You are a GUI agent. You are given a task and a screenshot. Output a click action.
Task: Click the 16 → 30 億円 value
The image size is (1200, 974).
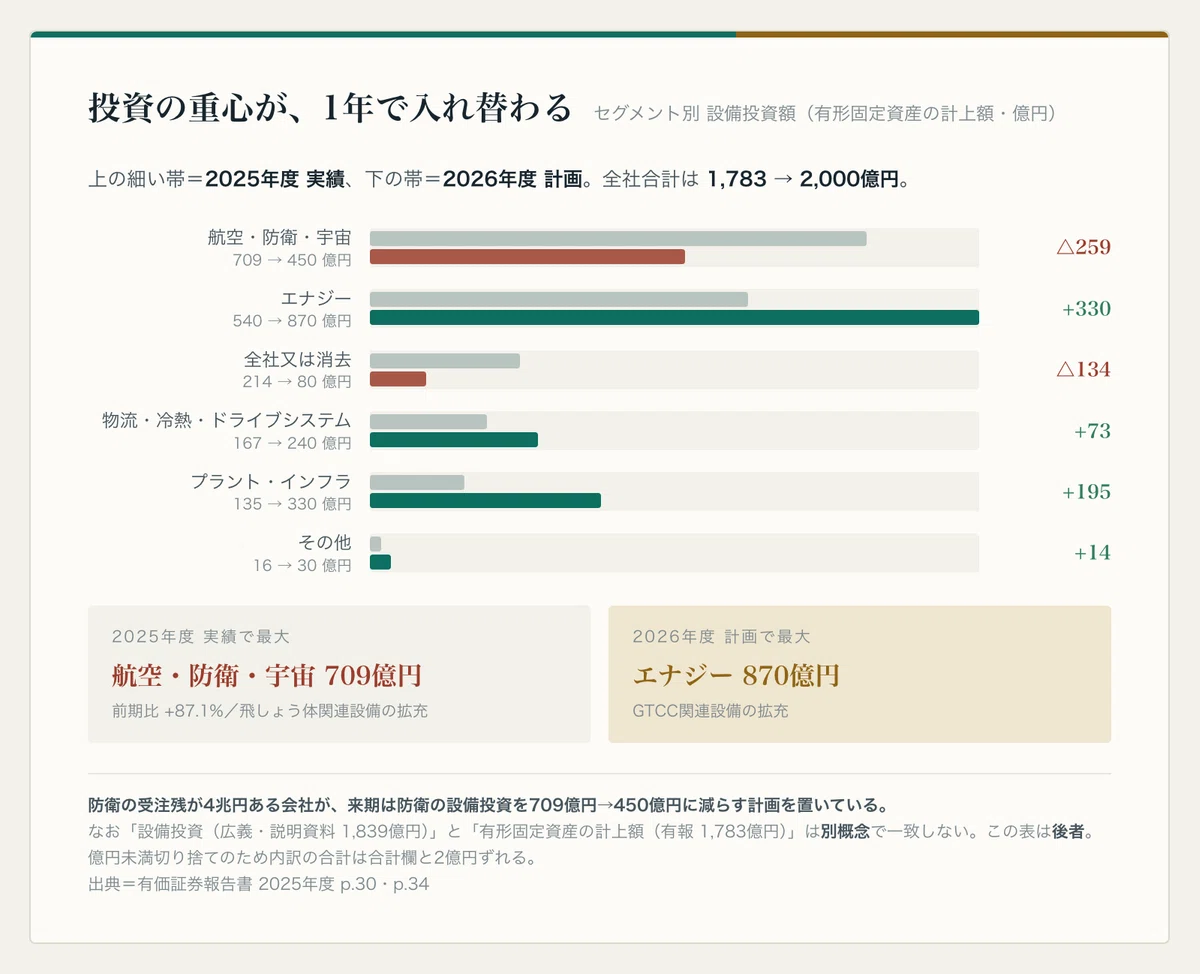tap(302, 565)
